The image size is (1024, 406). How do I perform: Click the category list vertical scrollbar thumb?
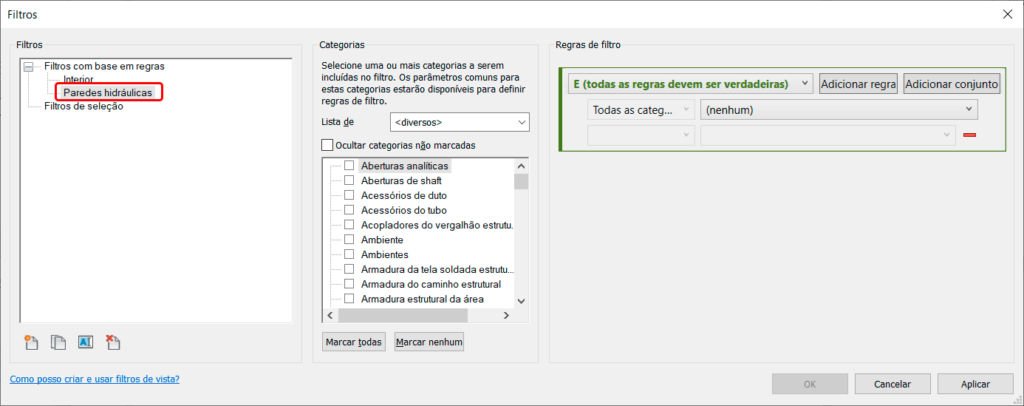pyautogui.click(x=521, y=181)
